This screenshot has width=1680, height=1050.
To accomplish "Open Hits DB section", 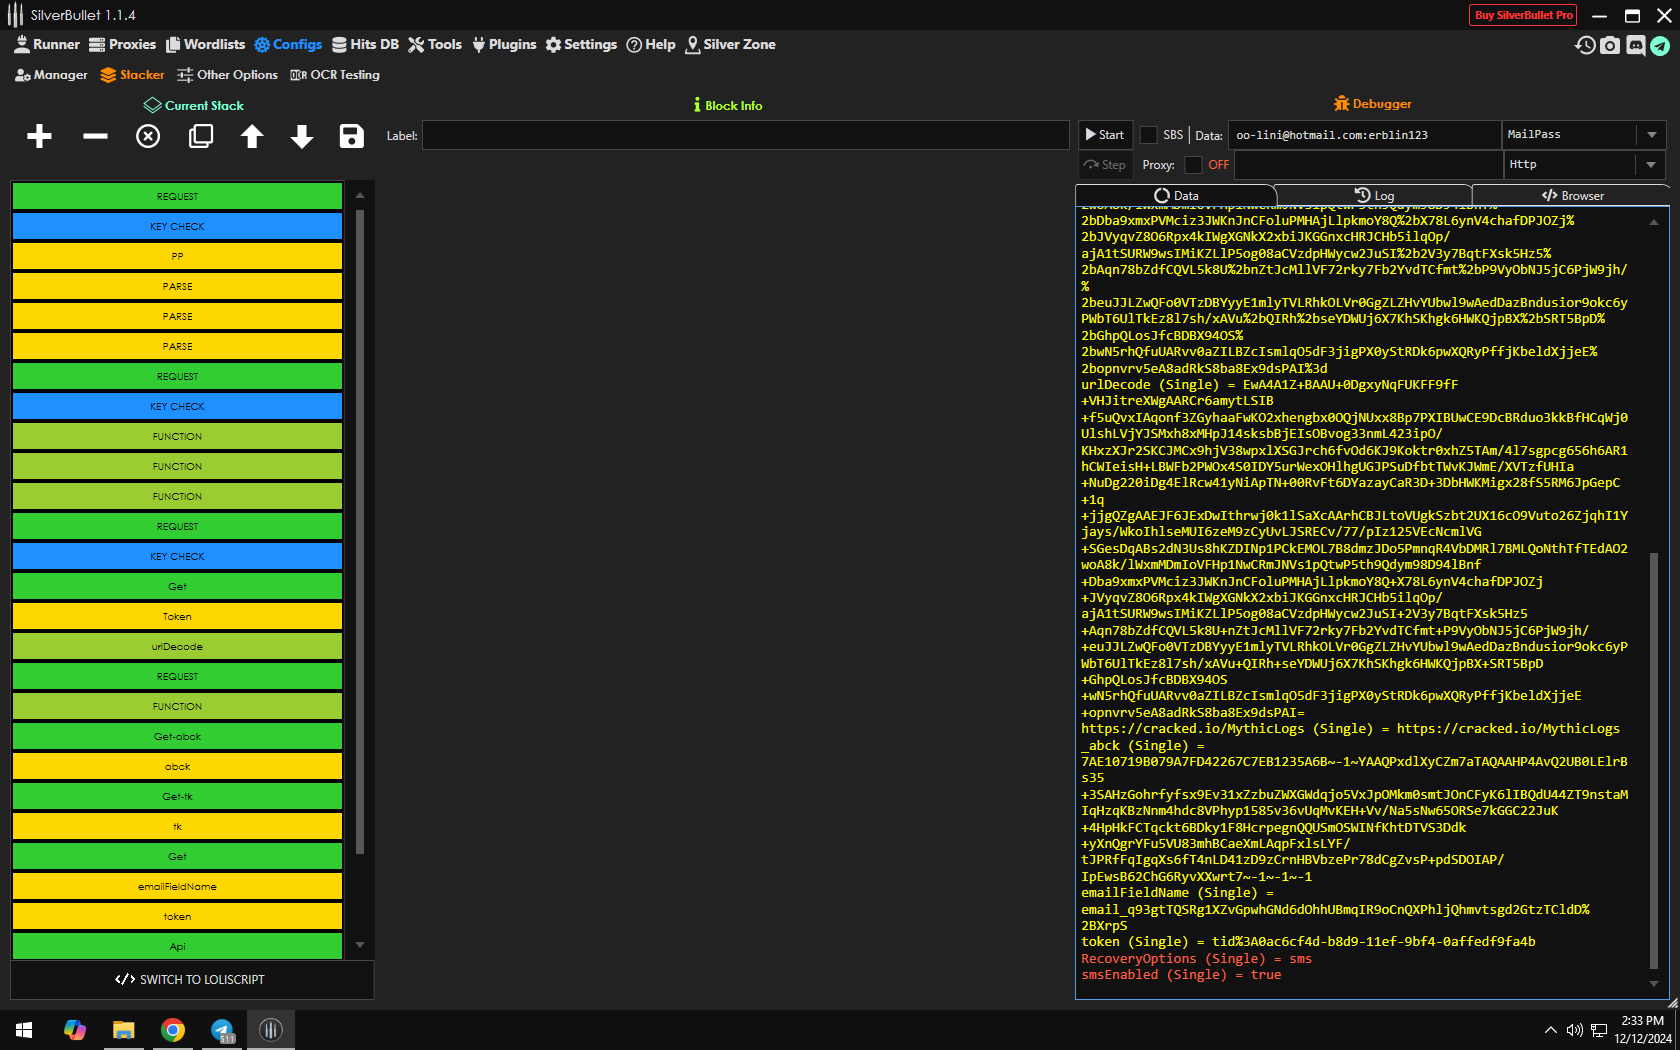I will [365, 44].
